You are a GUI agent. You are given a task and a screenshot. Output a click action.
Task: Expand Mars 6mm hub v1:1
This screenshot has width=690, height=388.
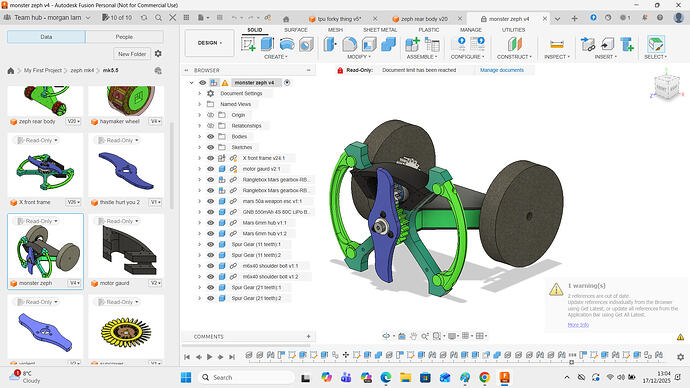199,223
